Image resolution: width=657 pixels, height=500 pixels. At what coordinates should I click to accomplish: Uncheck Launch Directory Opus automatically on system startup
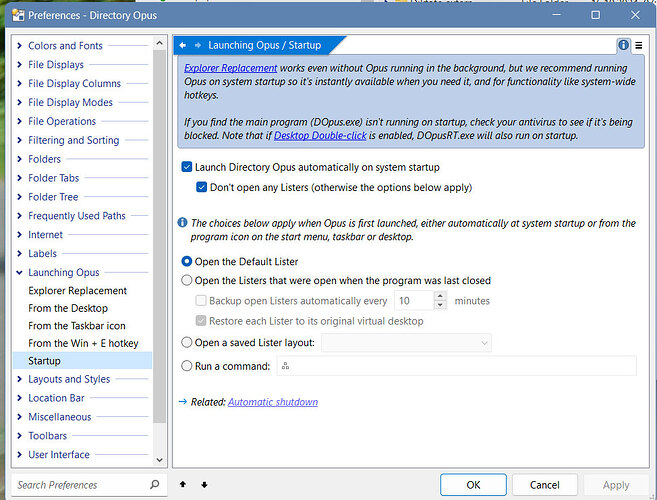tap(186, 167)
